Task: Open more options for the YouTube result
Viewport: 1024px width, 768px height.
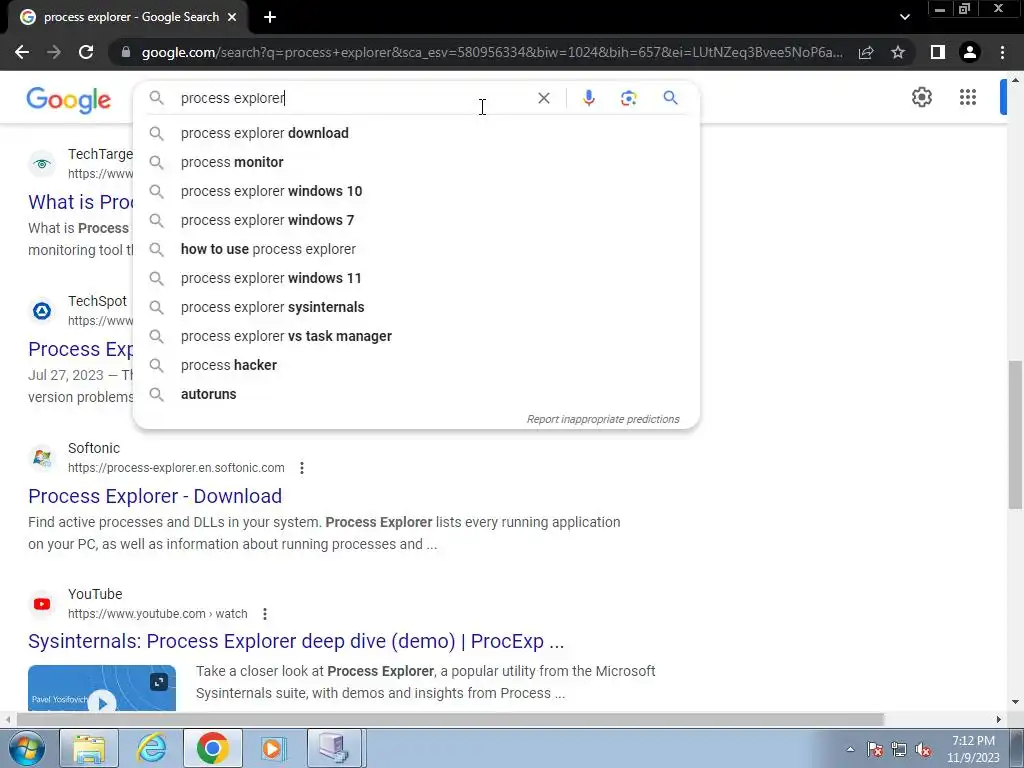Action: click(x=264, y=614)
